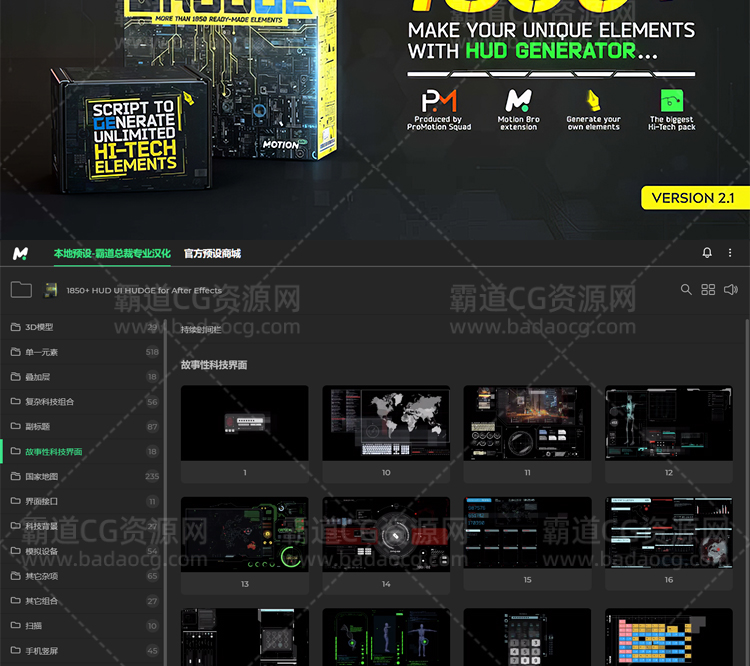Screen dimensions: 750x666
Task: Select the 模拟设备 category
Action: coord(82,551)
